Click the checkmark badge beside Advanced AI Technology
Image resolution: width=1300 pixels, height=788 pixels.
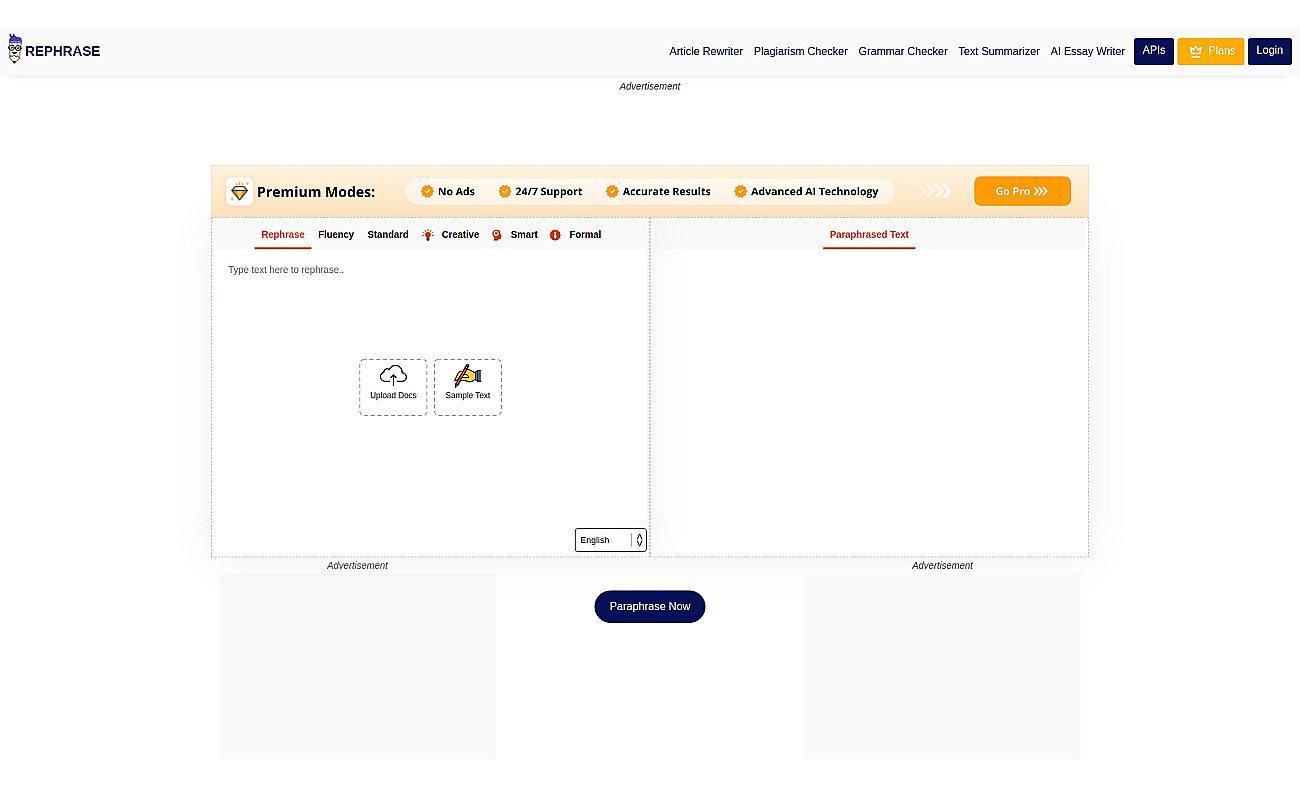[x=740, y=191]
